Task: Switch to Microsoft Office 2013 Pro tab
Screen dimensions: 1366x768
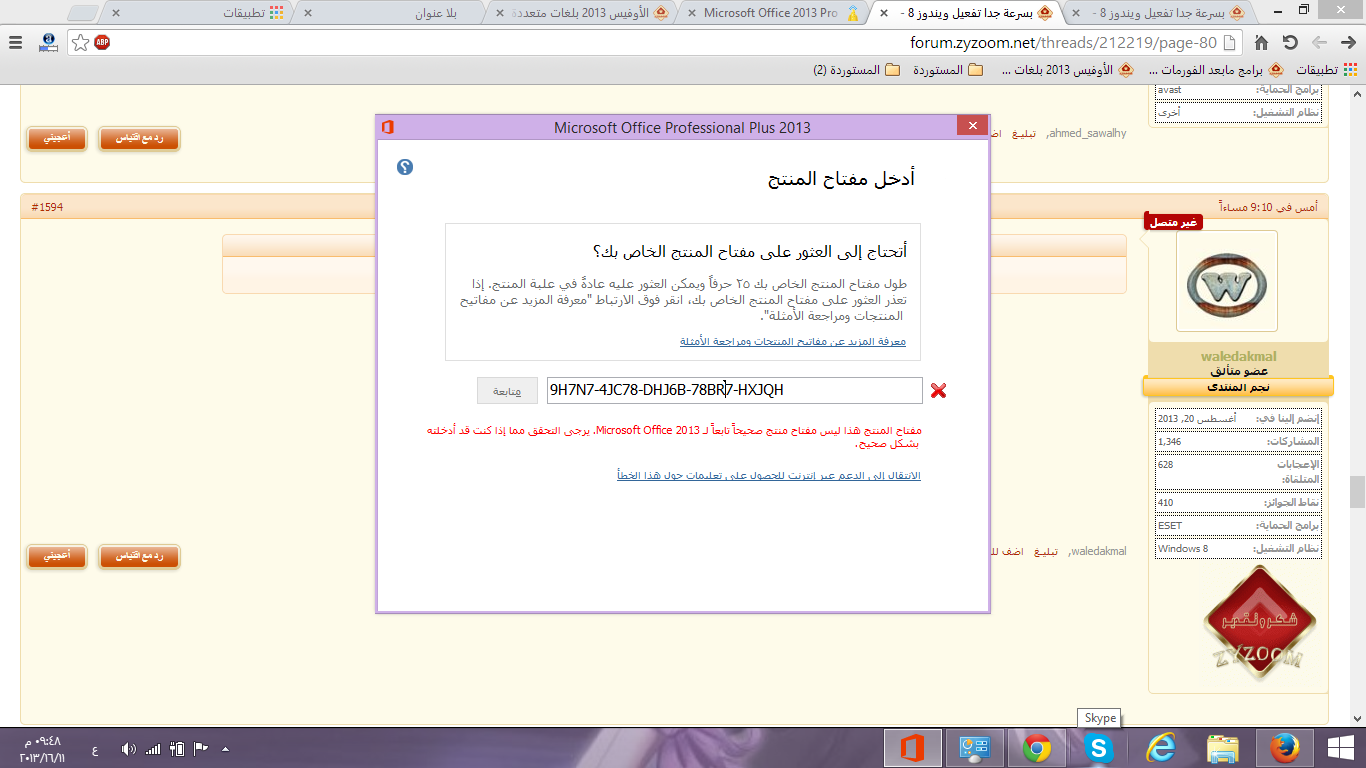Action: [776, 13]
